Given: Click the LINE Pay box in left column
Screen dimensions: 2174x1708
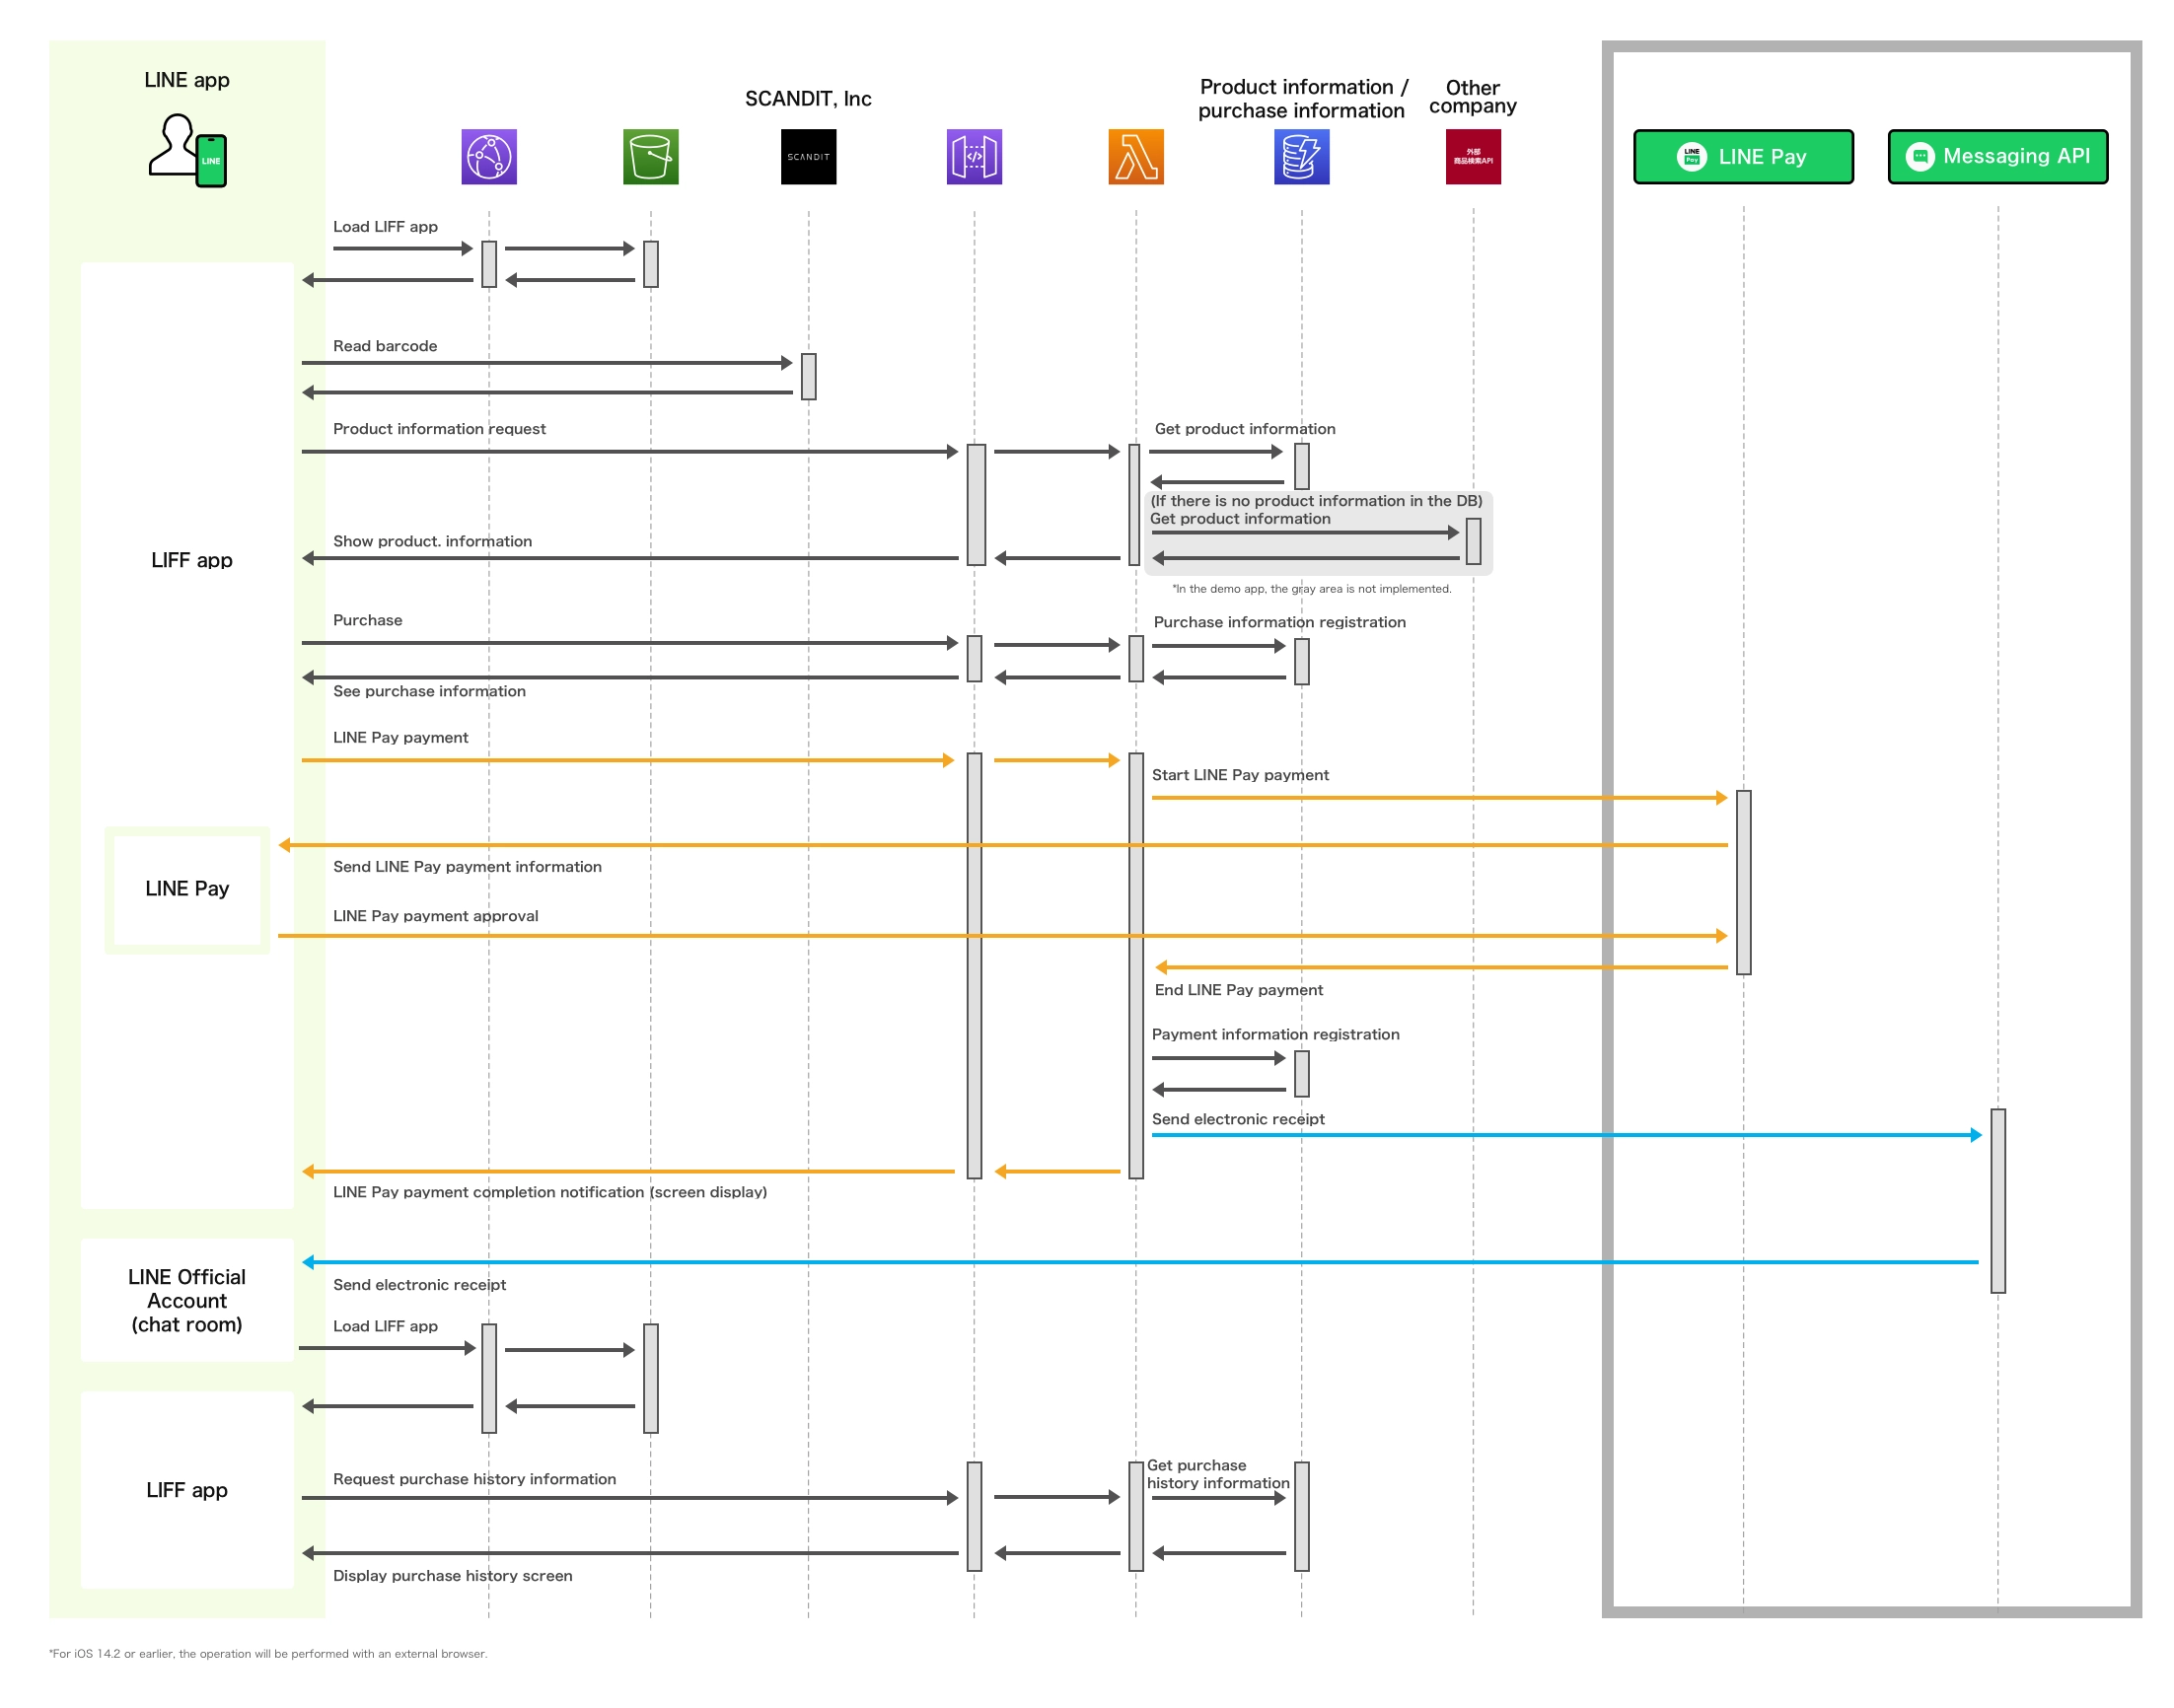Looking at the screenshot, I should pos(187,888).
